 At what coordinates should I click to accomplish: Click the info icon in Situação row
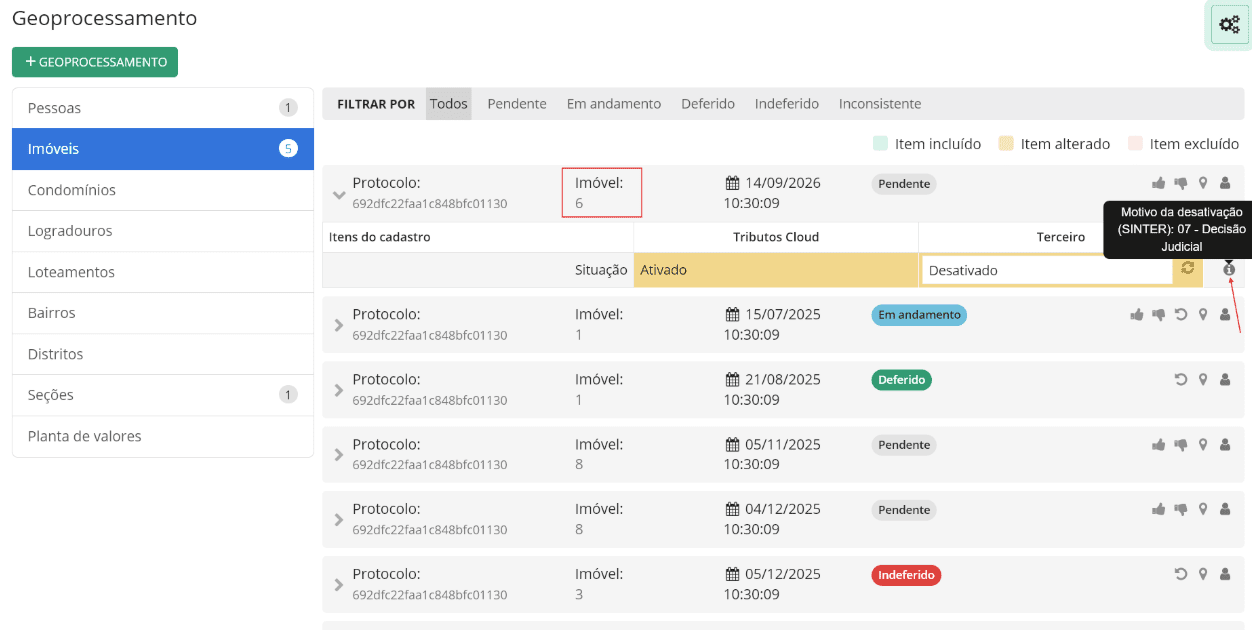[x=1229, y=269]
